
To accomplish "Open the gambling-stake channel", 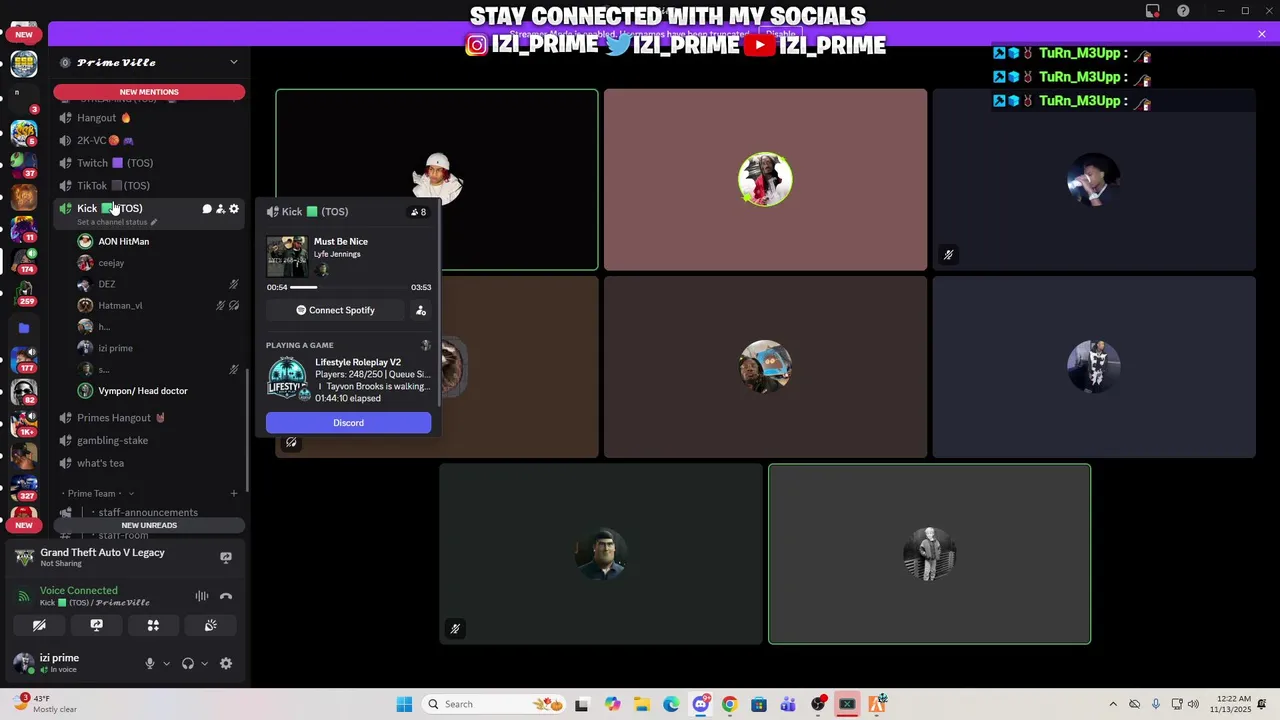I will [x=148, y=440].
